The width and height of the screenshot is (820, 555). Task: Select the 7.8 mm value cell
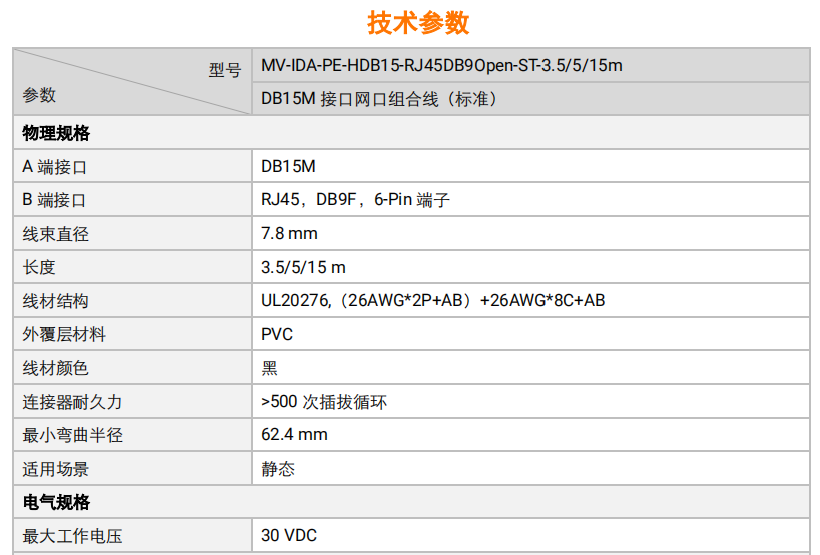tap(289, 234)
